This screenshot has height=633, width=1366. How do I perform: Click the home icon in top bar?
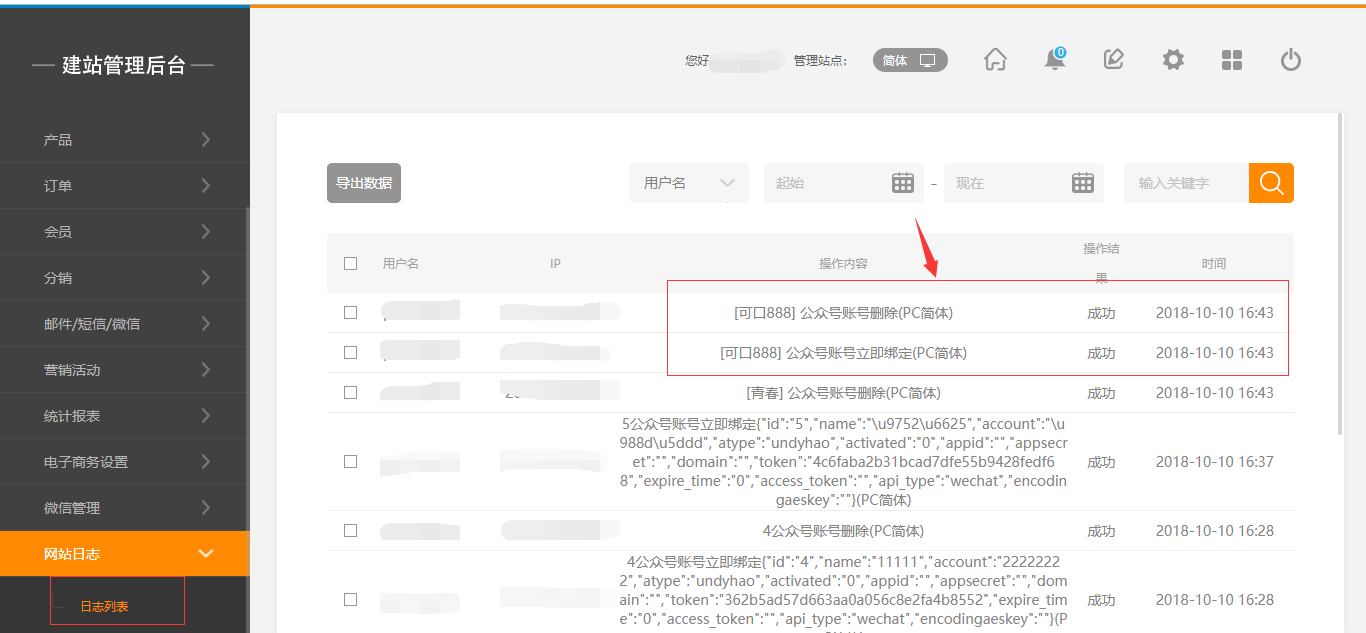995,60
